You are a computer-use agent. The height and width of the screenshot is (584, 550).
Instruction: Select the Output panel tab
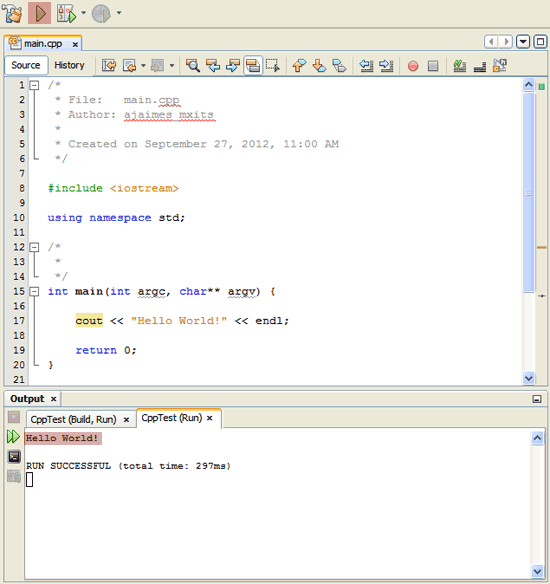point(27,399)
